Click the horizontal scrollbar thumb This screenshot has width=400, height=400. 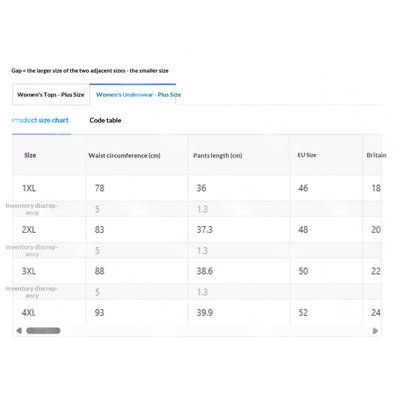[43, 331]
